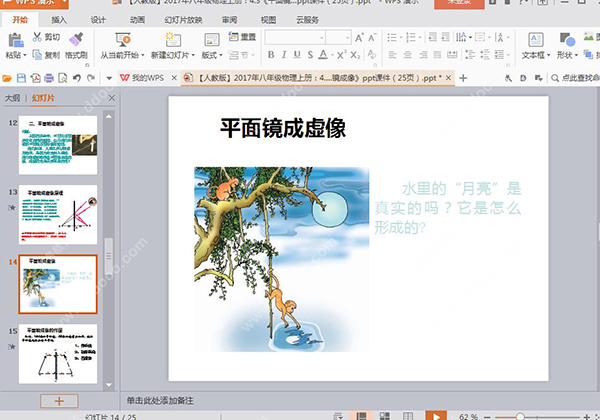600x420 pixels.
Task: Expand the 从当前开始 dropdown arrow
Action: tap(143, 55)
